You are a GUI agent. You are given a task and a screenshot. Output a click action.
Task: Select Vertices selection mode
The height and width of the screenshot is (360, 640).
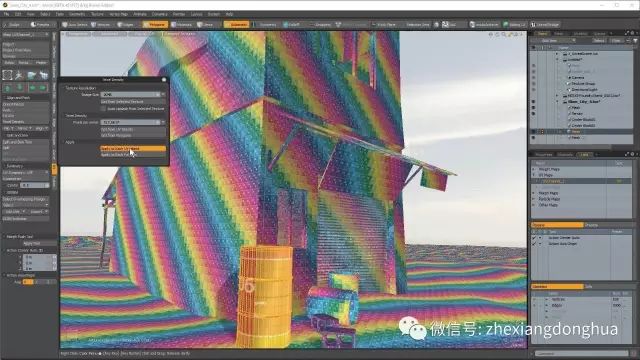point(101,24)
